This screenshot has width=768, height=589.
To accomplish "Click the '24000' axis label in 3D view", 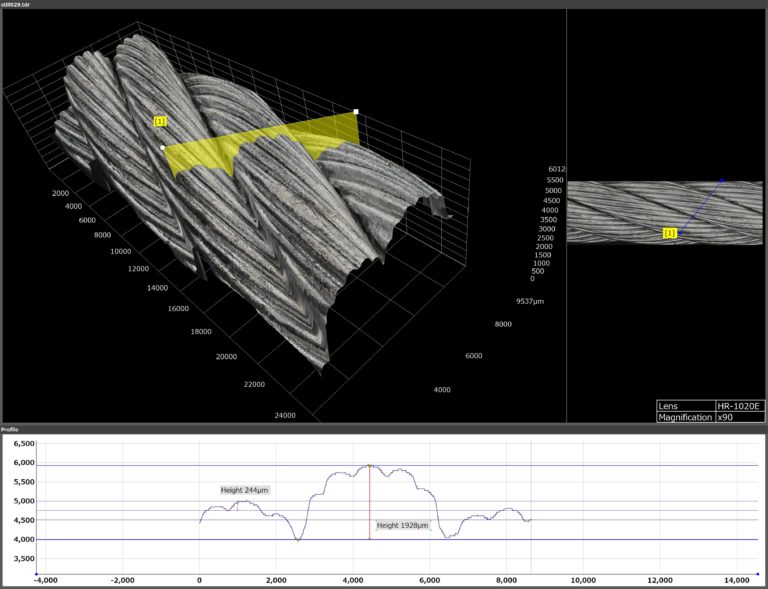I will 285,415.
